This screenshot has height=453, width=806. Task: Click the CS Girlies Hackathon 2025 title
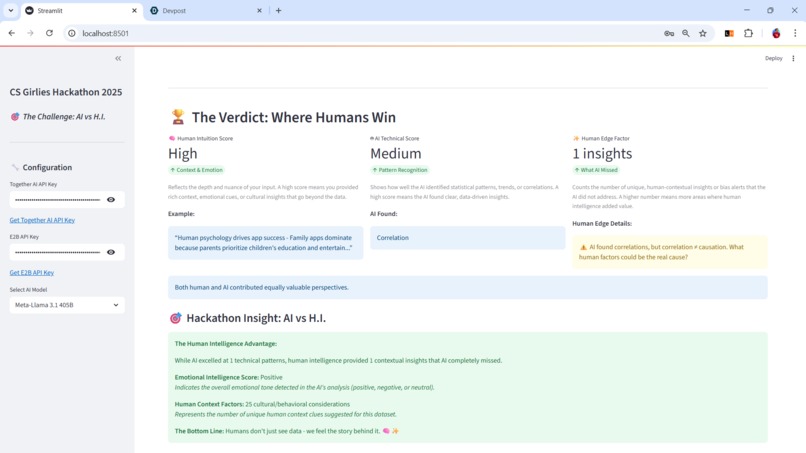click(66, 92)
